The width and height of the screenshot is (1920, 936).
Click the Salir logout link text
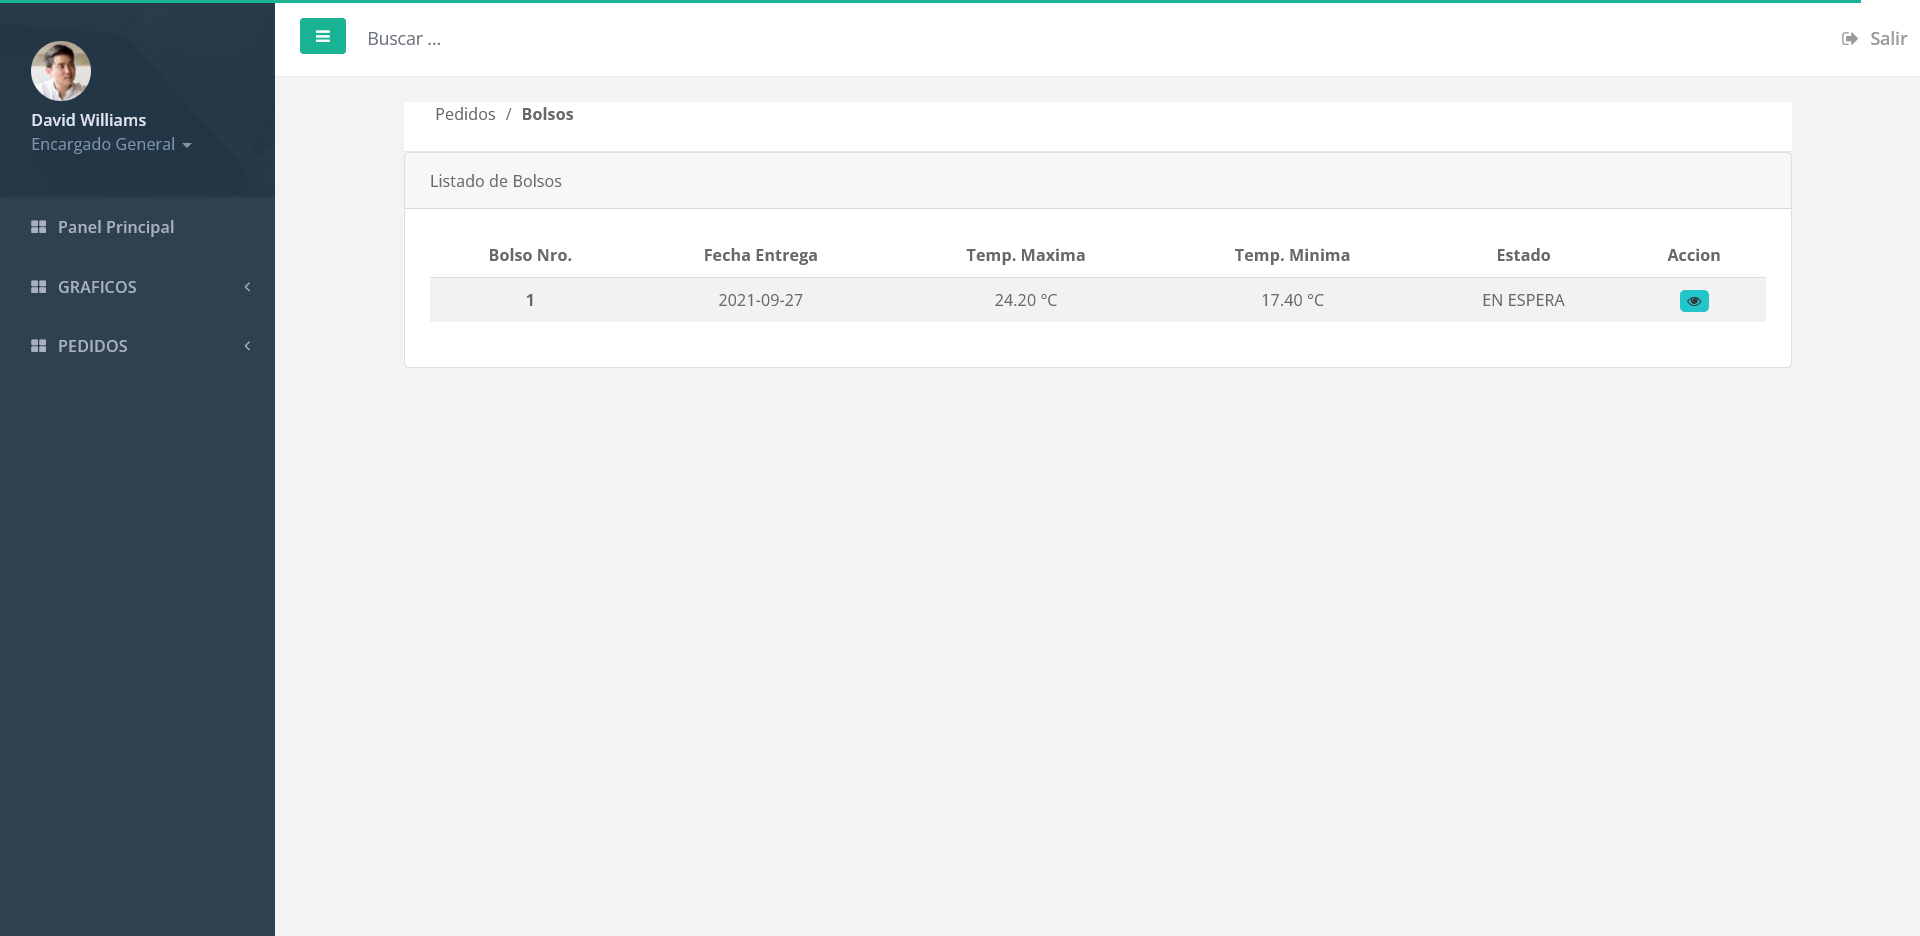(x=1888, y=39)
